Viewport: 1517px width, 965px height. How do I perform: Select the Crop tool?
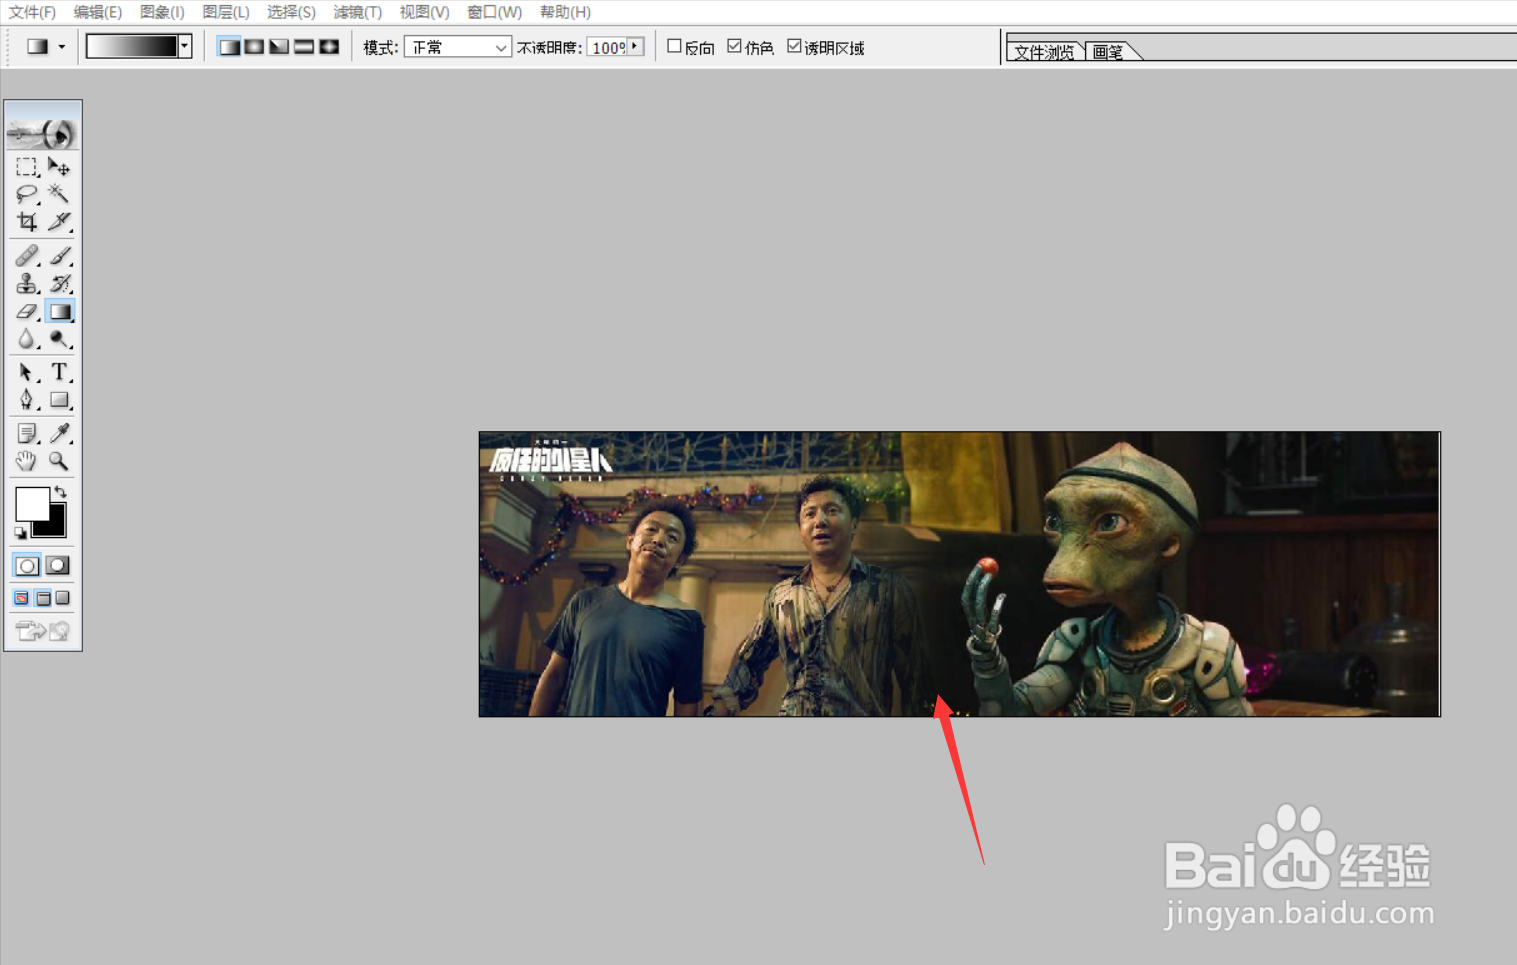tap(27, 221)
